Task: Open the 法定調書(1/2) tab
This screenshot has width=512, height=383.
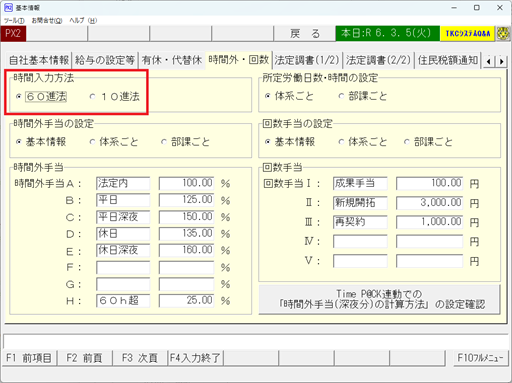Action: point(307,60)
